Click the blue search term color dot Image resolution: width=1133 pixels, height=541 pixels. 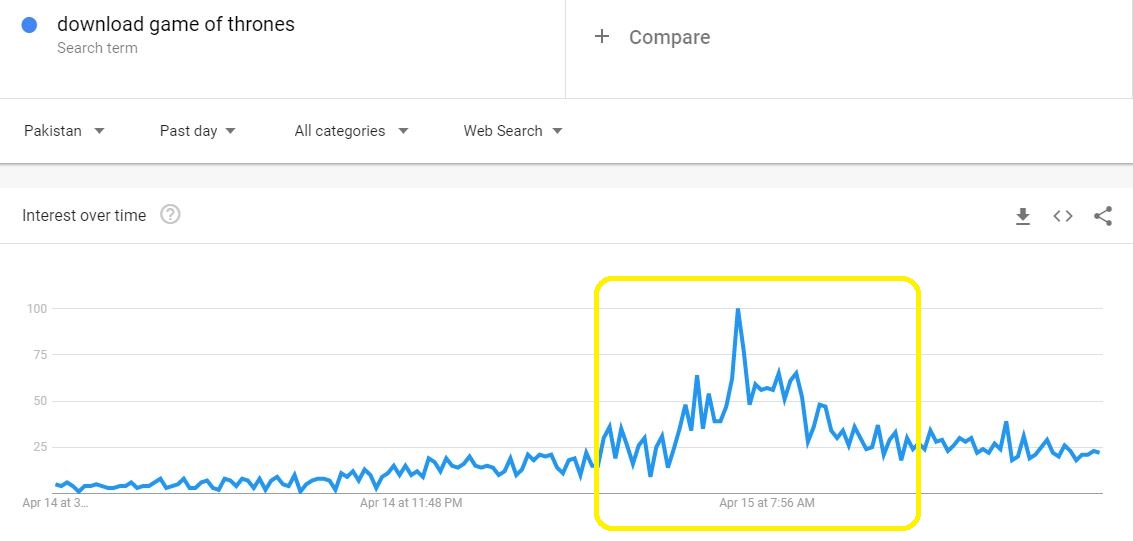(29, 25)
